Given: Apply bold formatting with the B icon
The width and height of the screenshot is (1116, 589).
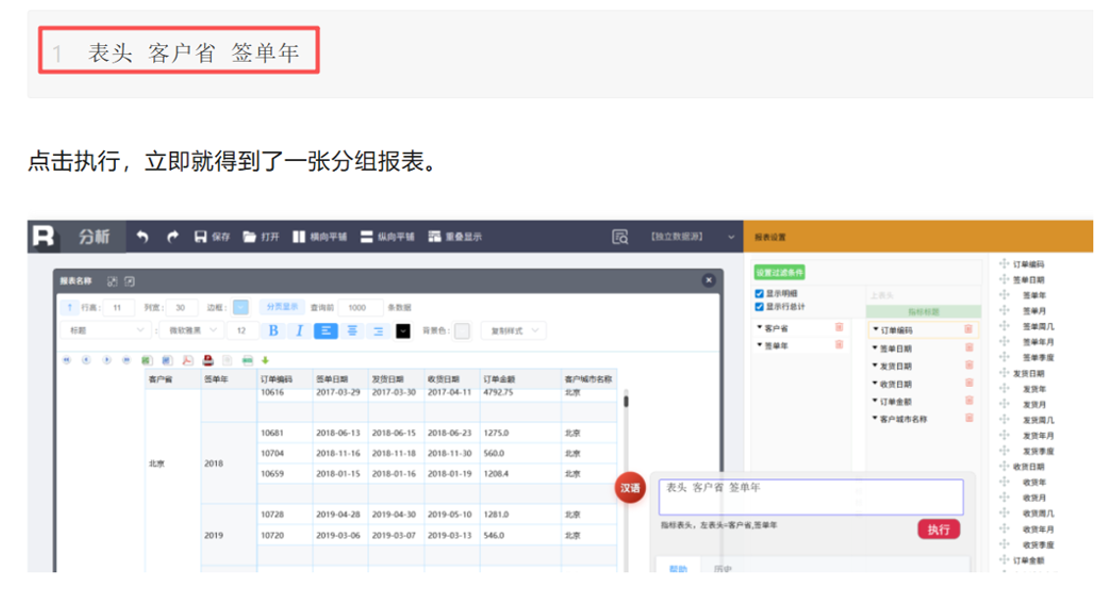Looking at the screenshot, I should (273, 331).
